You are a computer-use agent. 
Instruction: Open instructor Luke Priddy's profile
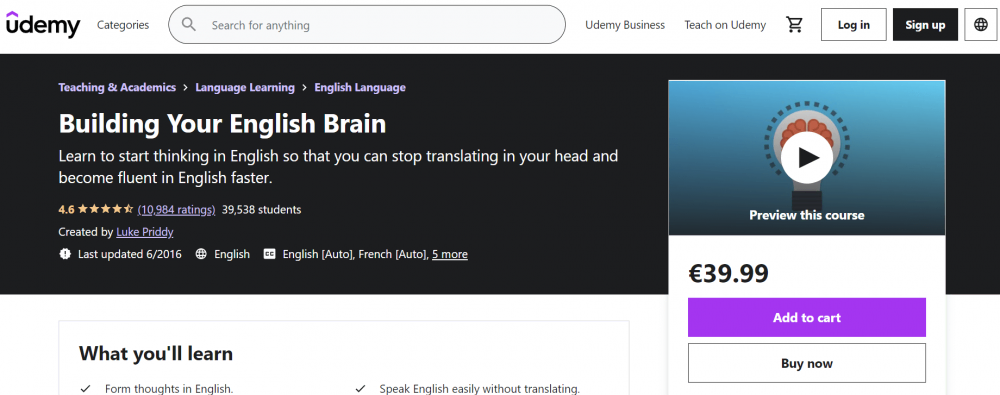145,232
